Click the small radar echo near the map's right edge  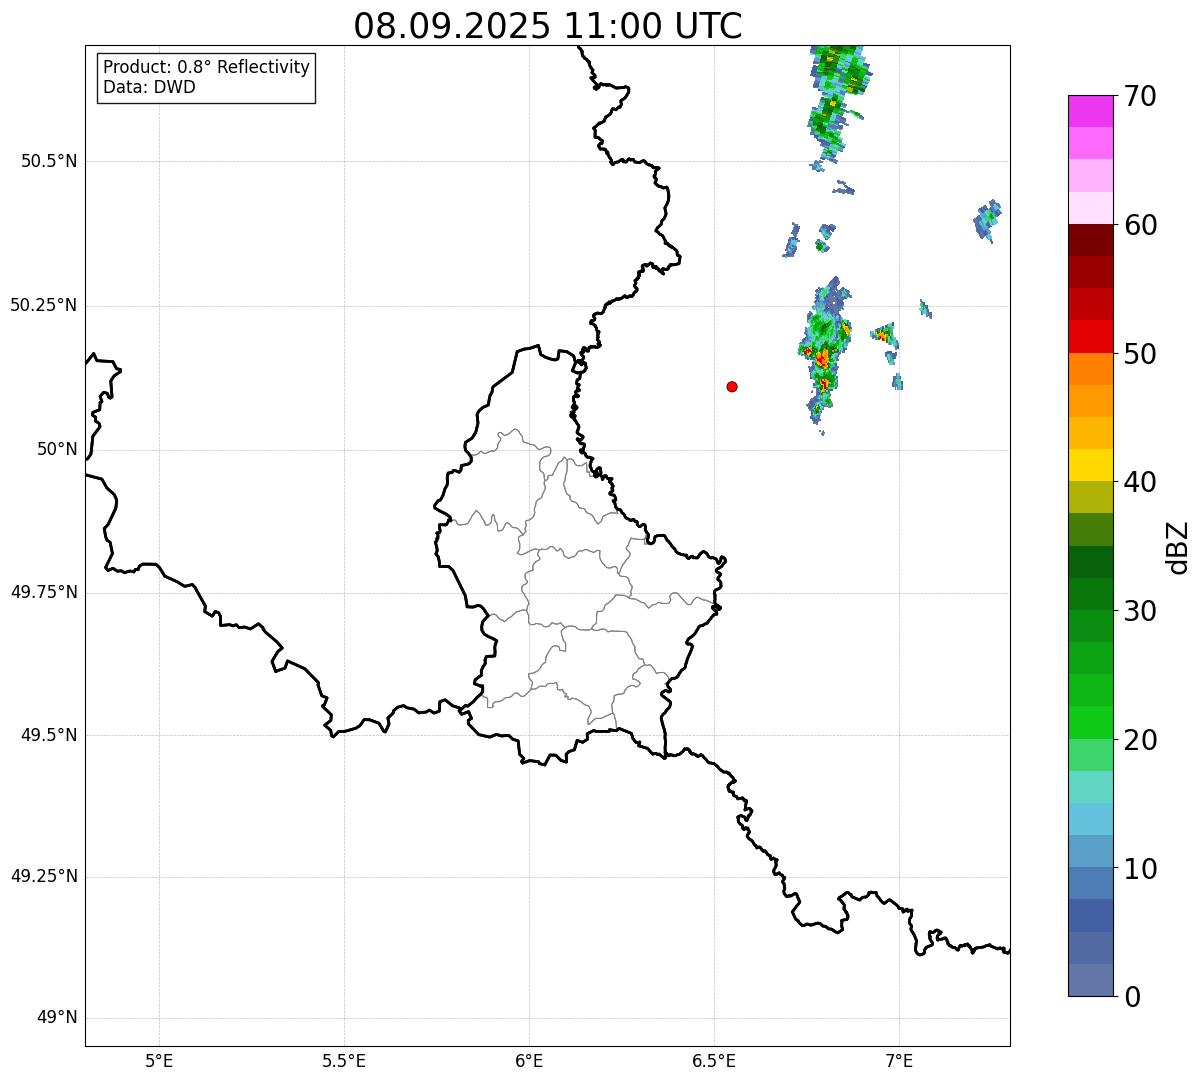pos(988,220)
